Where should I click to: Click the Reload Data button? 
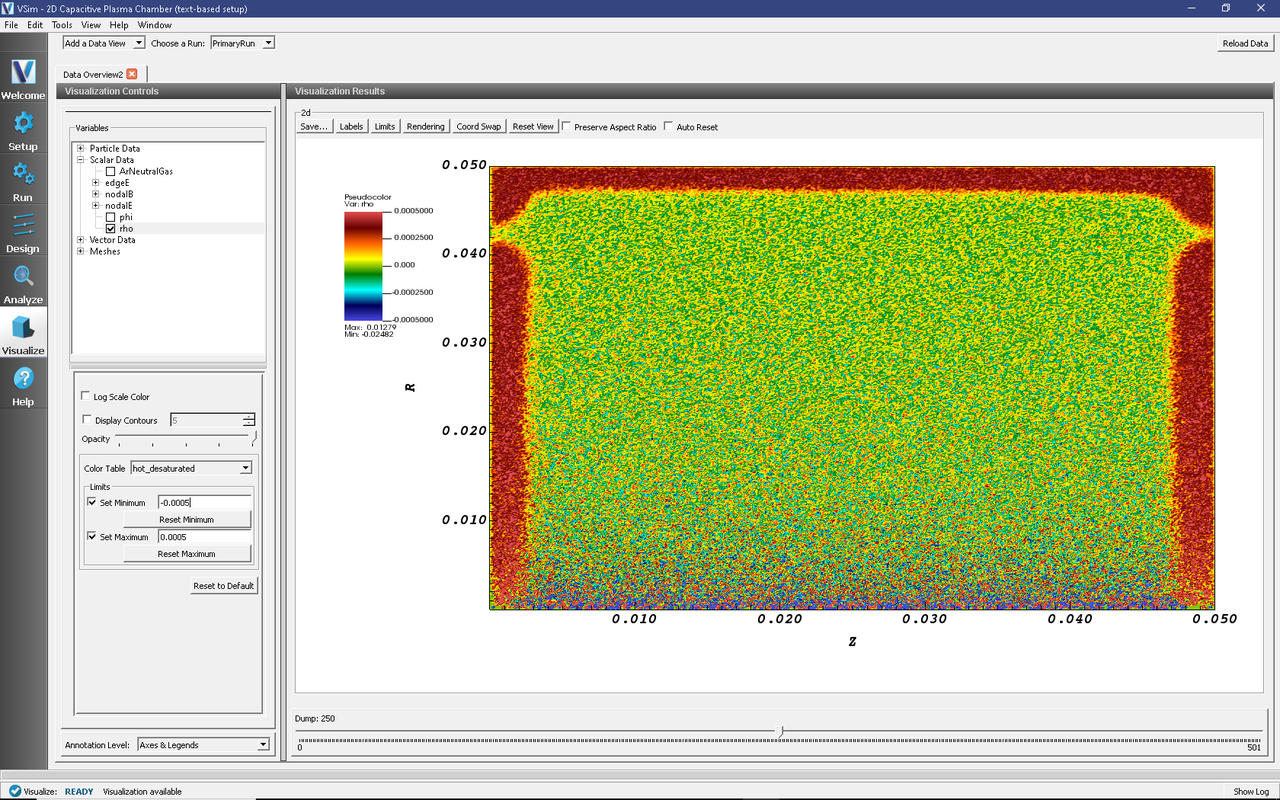[x=1245, y=43]
